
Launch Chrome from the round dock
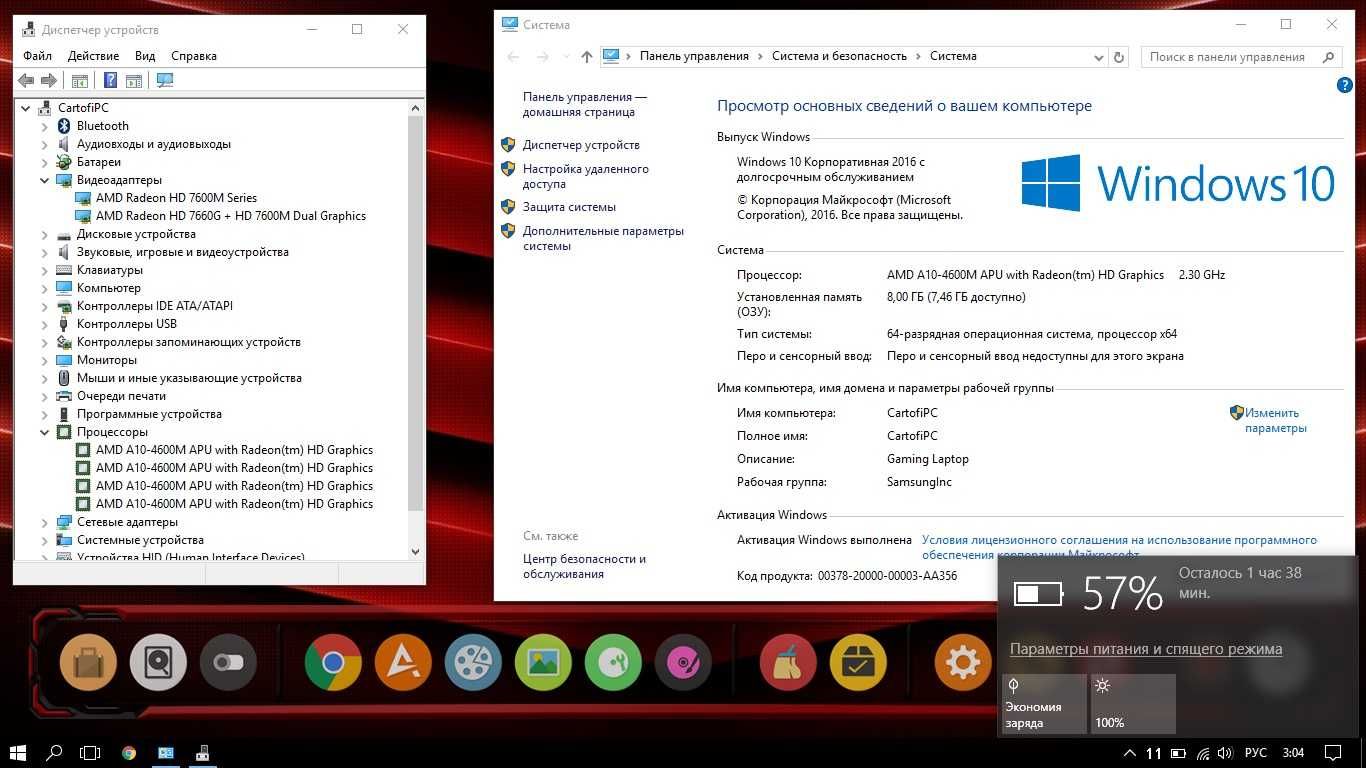333,662
